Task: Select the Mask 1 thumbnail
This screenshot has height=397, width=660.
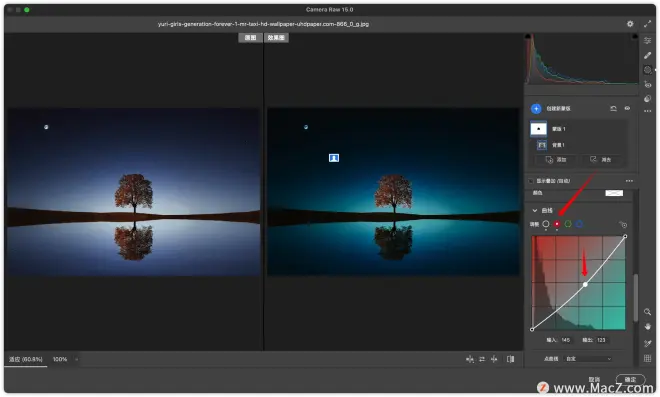Action: tap(538, 129)
